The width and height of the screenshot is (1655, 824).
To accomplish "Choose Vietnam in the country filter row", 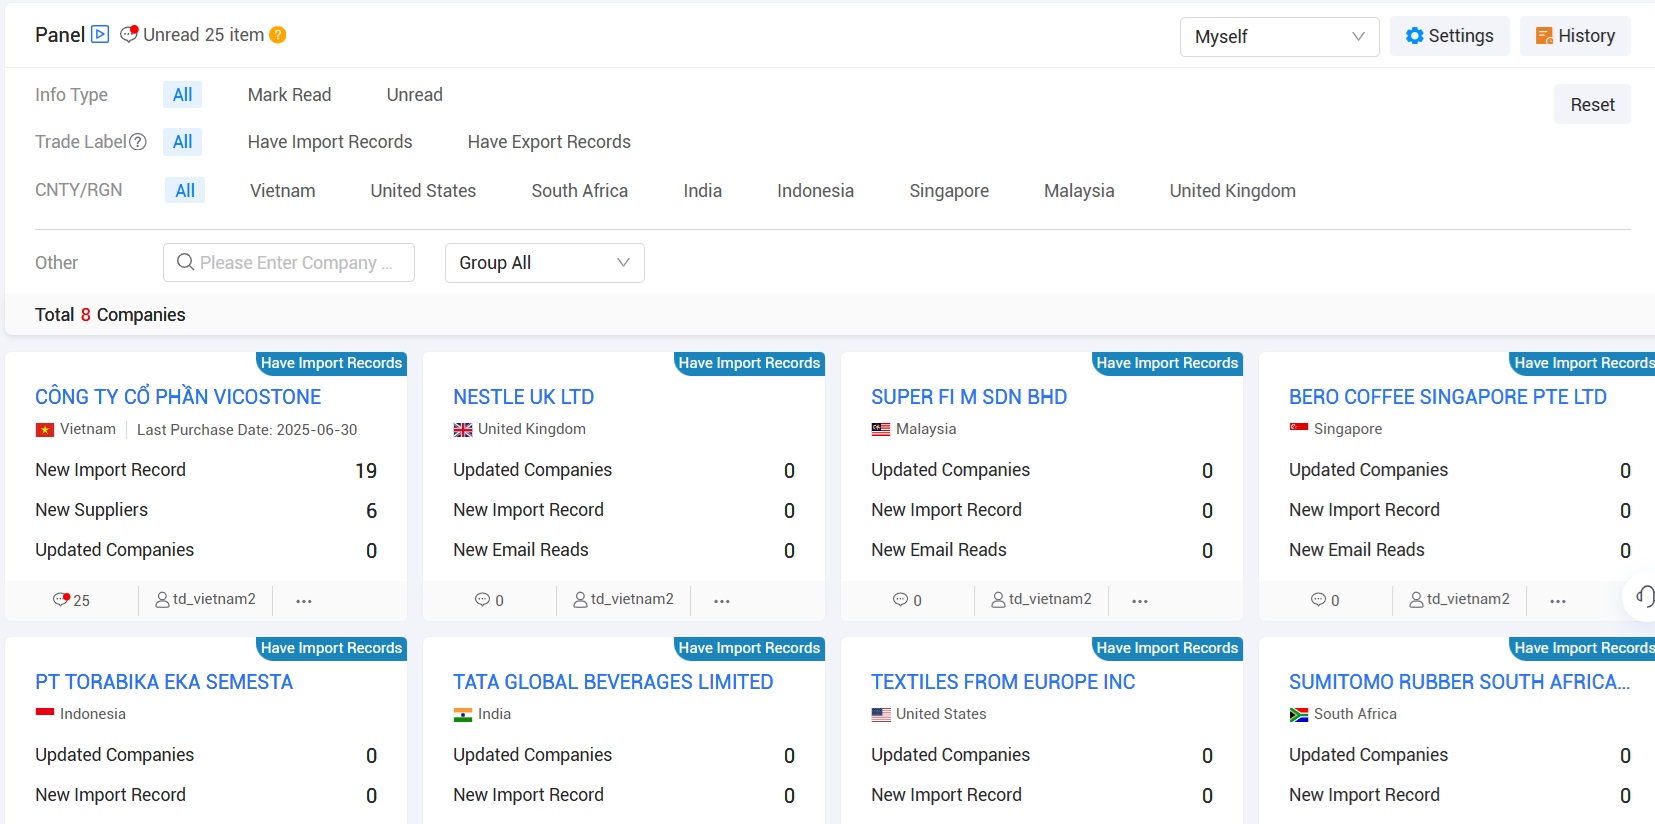I will click(x=282, y=191).
